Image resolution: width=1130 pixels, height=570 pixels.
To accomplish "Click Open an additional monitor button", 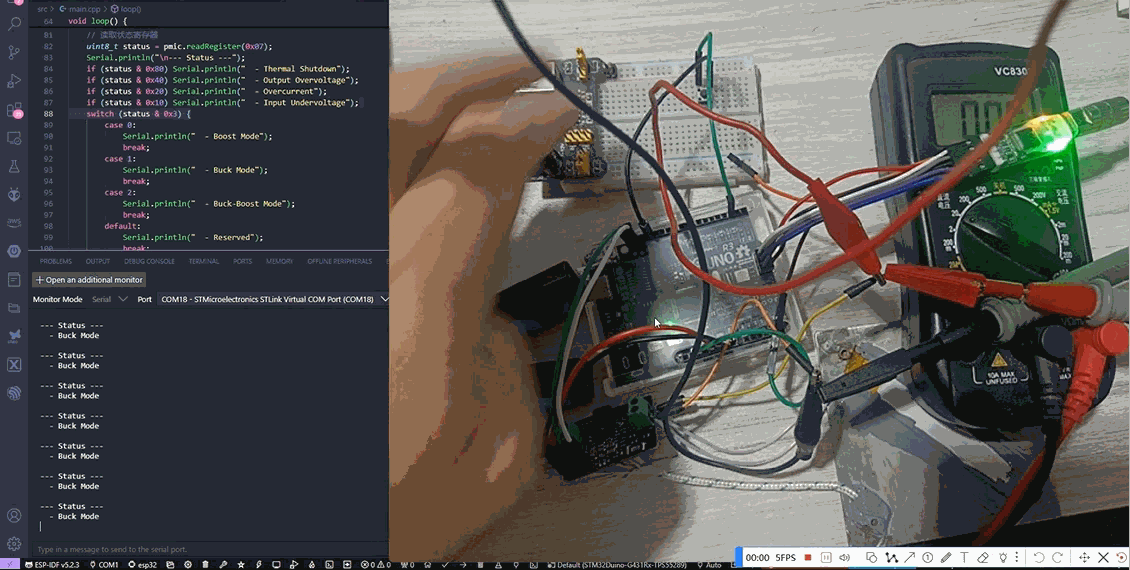I will click(x=90, y=280).
